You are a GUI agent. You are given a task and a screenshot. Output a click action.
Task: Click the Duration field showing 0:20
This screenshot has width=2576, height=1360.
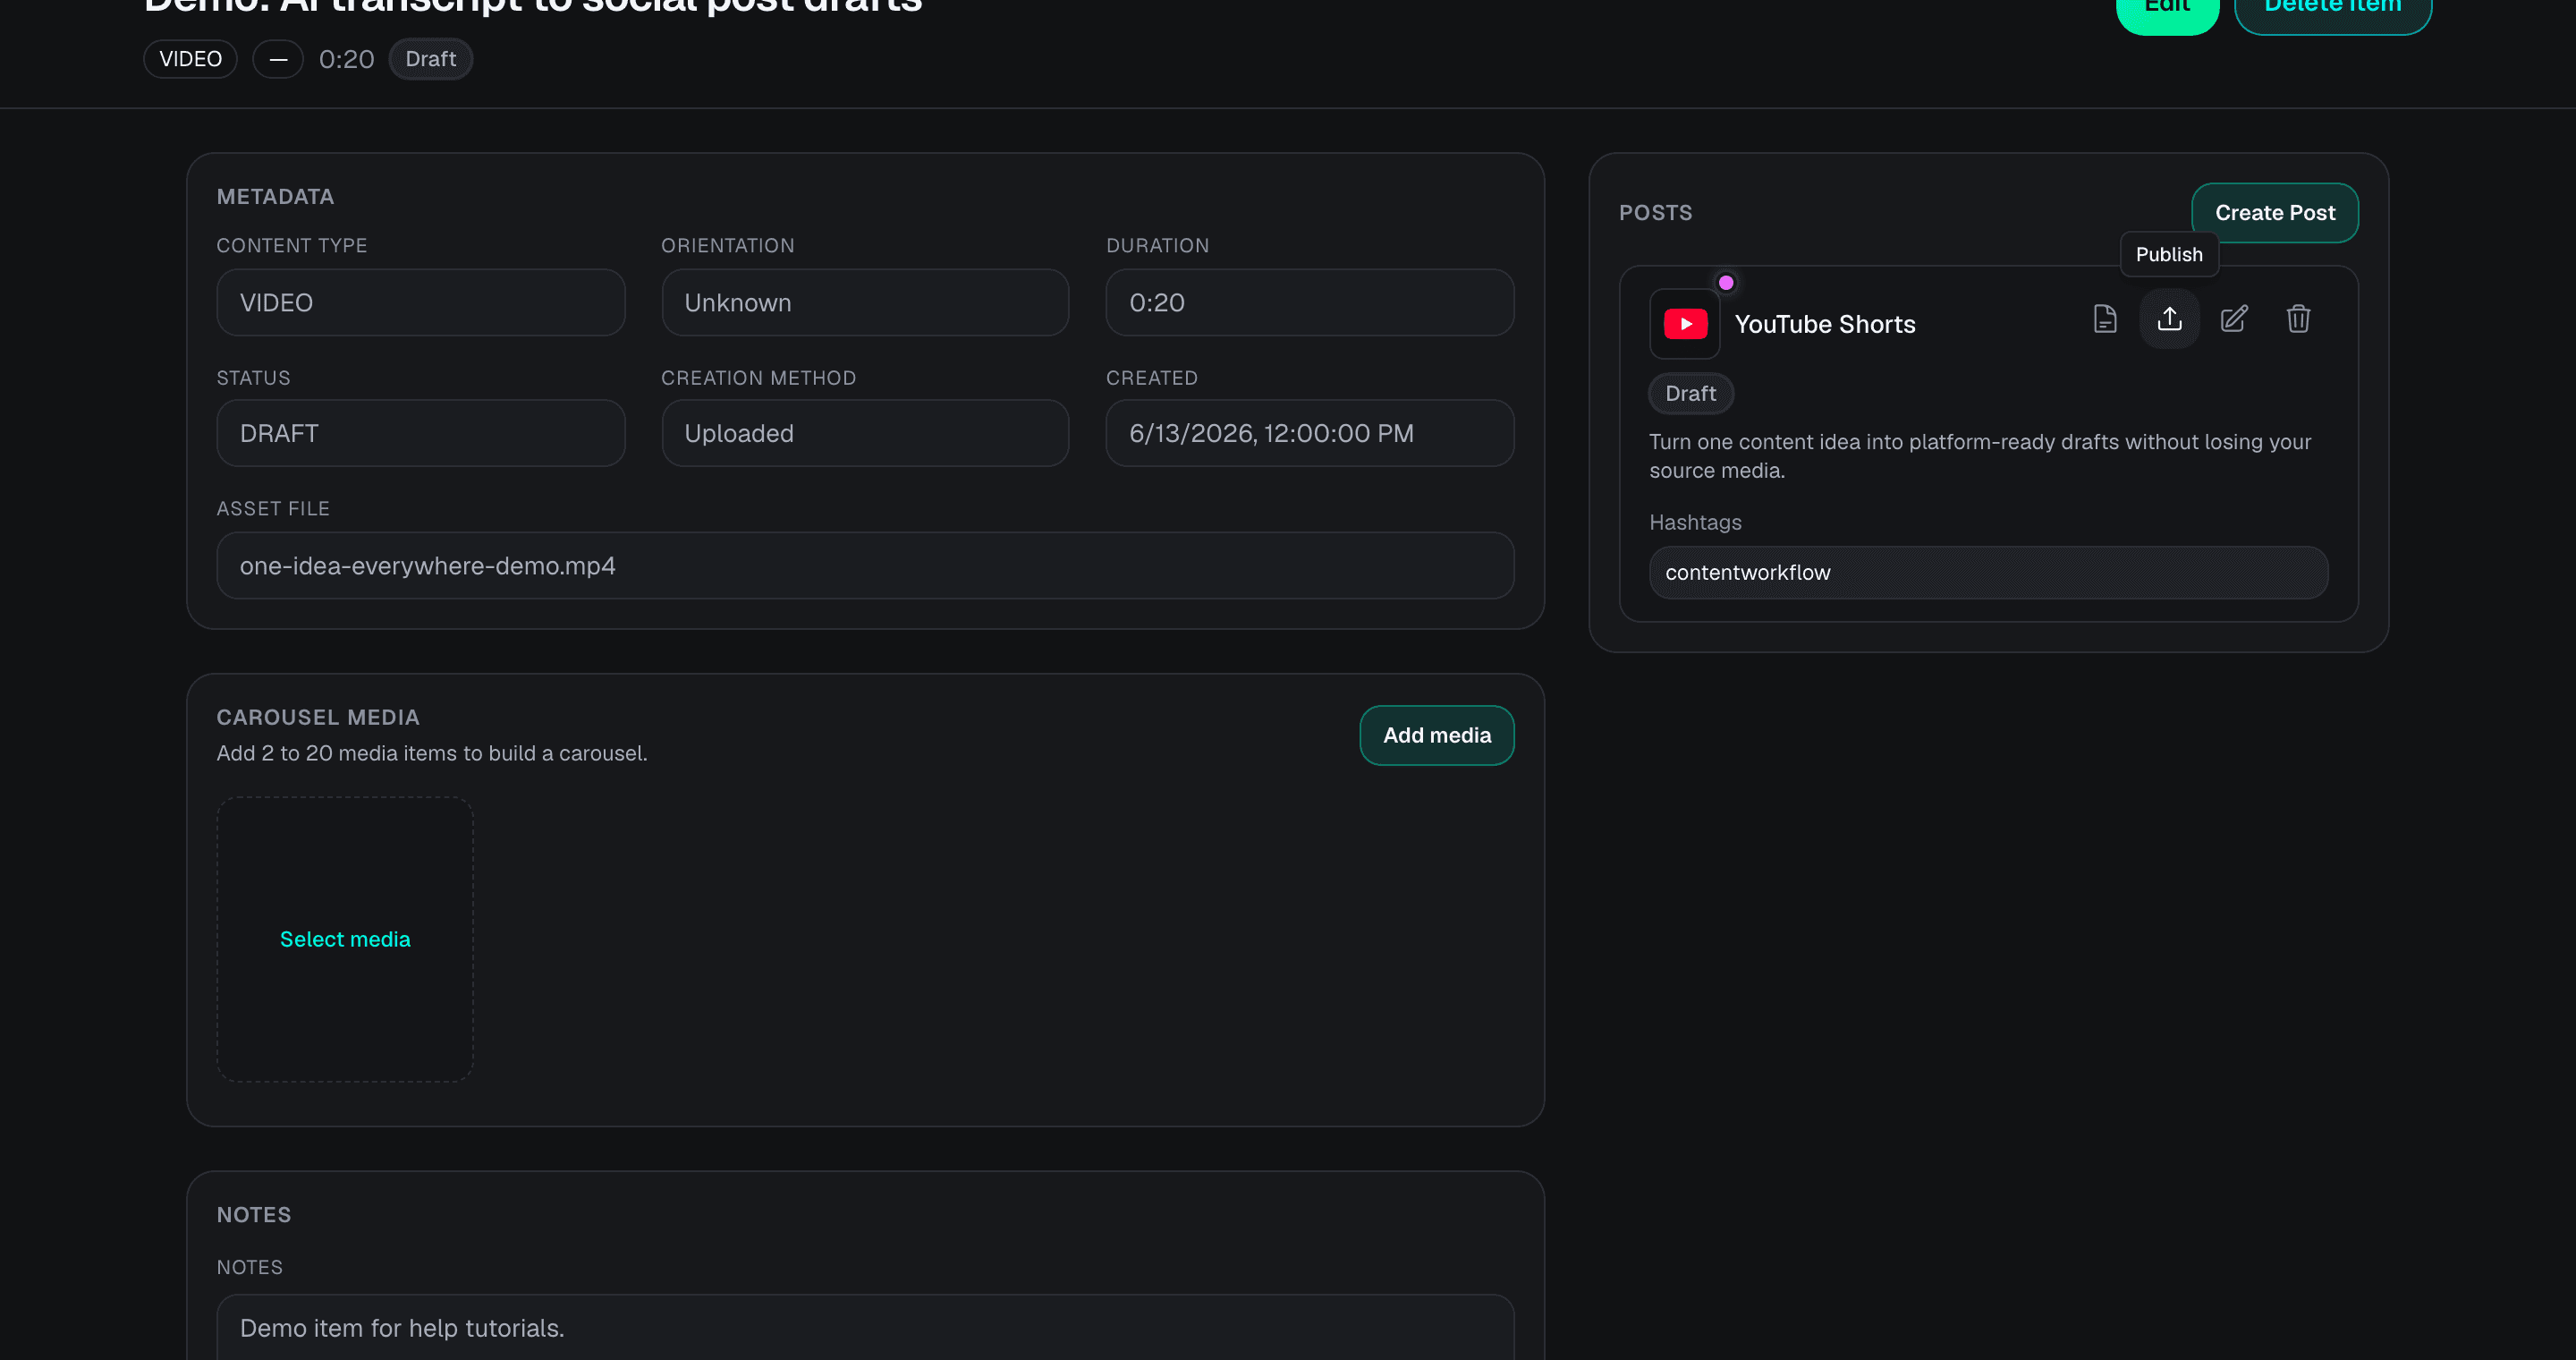[x=1310, y=302]
